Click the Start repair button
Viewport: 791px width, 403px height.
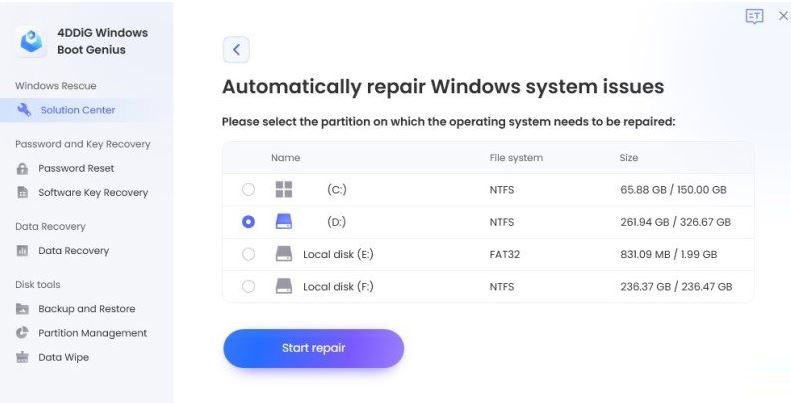click(313, 348)
